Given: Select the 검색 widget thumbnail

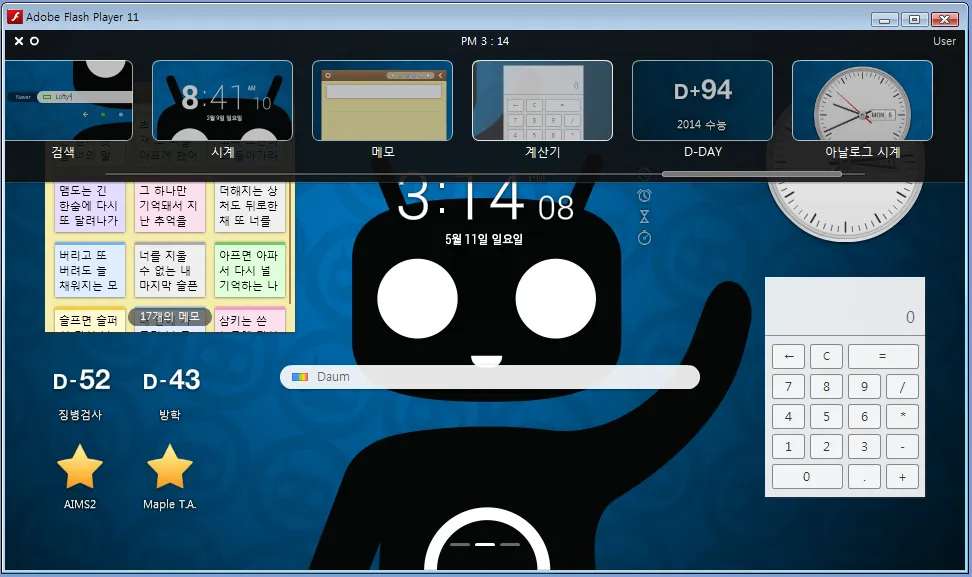Looking at the screenshot, I should 69,100.
